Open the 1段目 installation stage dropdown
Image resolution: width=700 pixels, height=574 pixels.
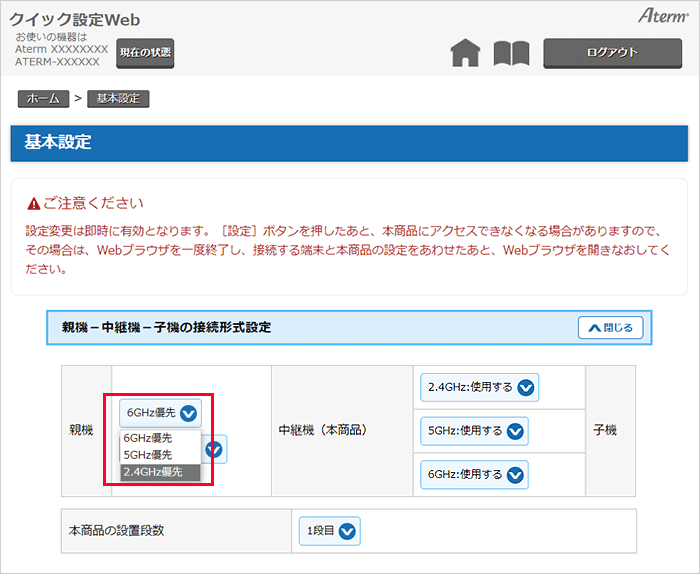point(329,531)
